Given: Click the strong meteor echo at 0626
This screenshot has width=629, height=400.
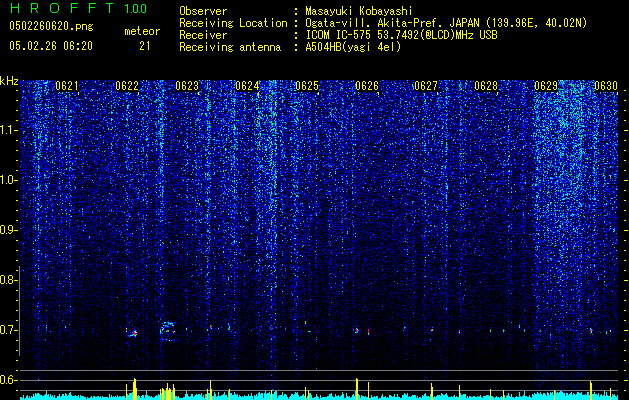Looking at the screenshot, I should coord(356,330).
